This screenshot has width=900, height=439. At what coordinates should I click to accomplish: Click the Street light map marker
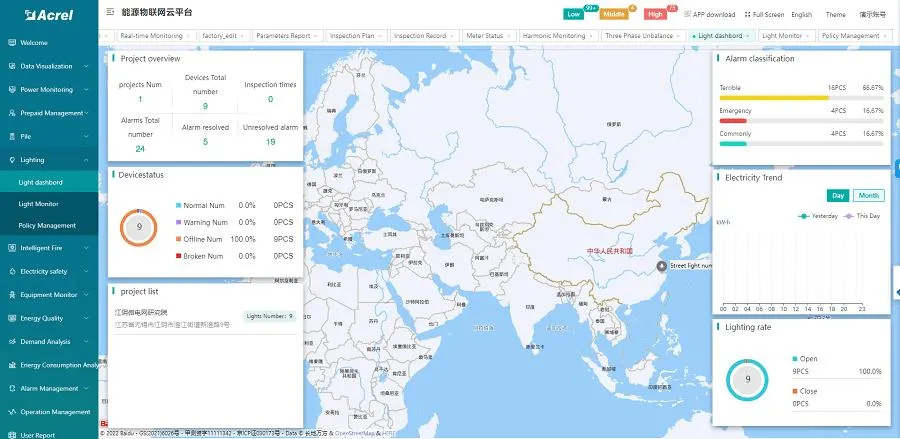click(661, 265)
